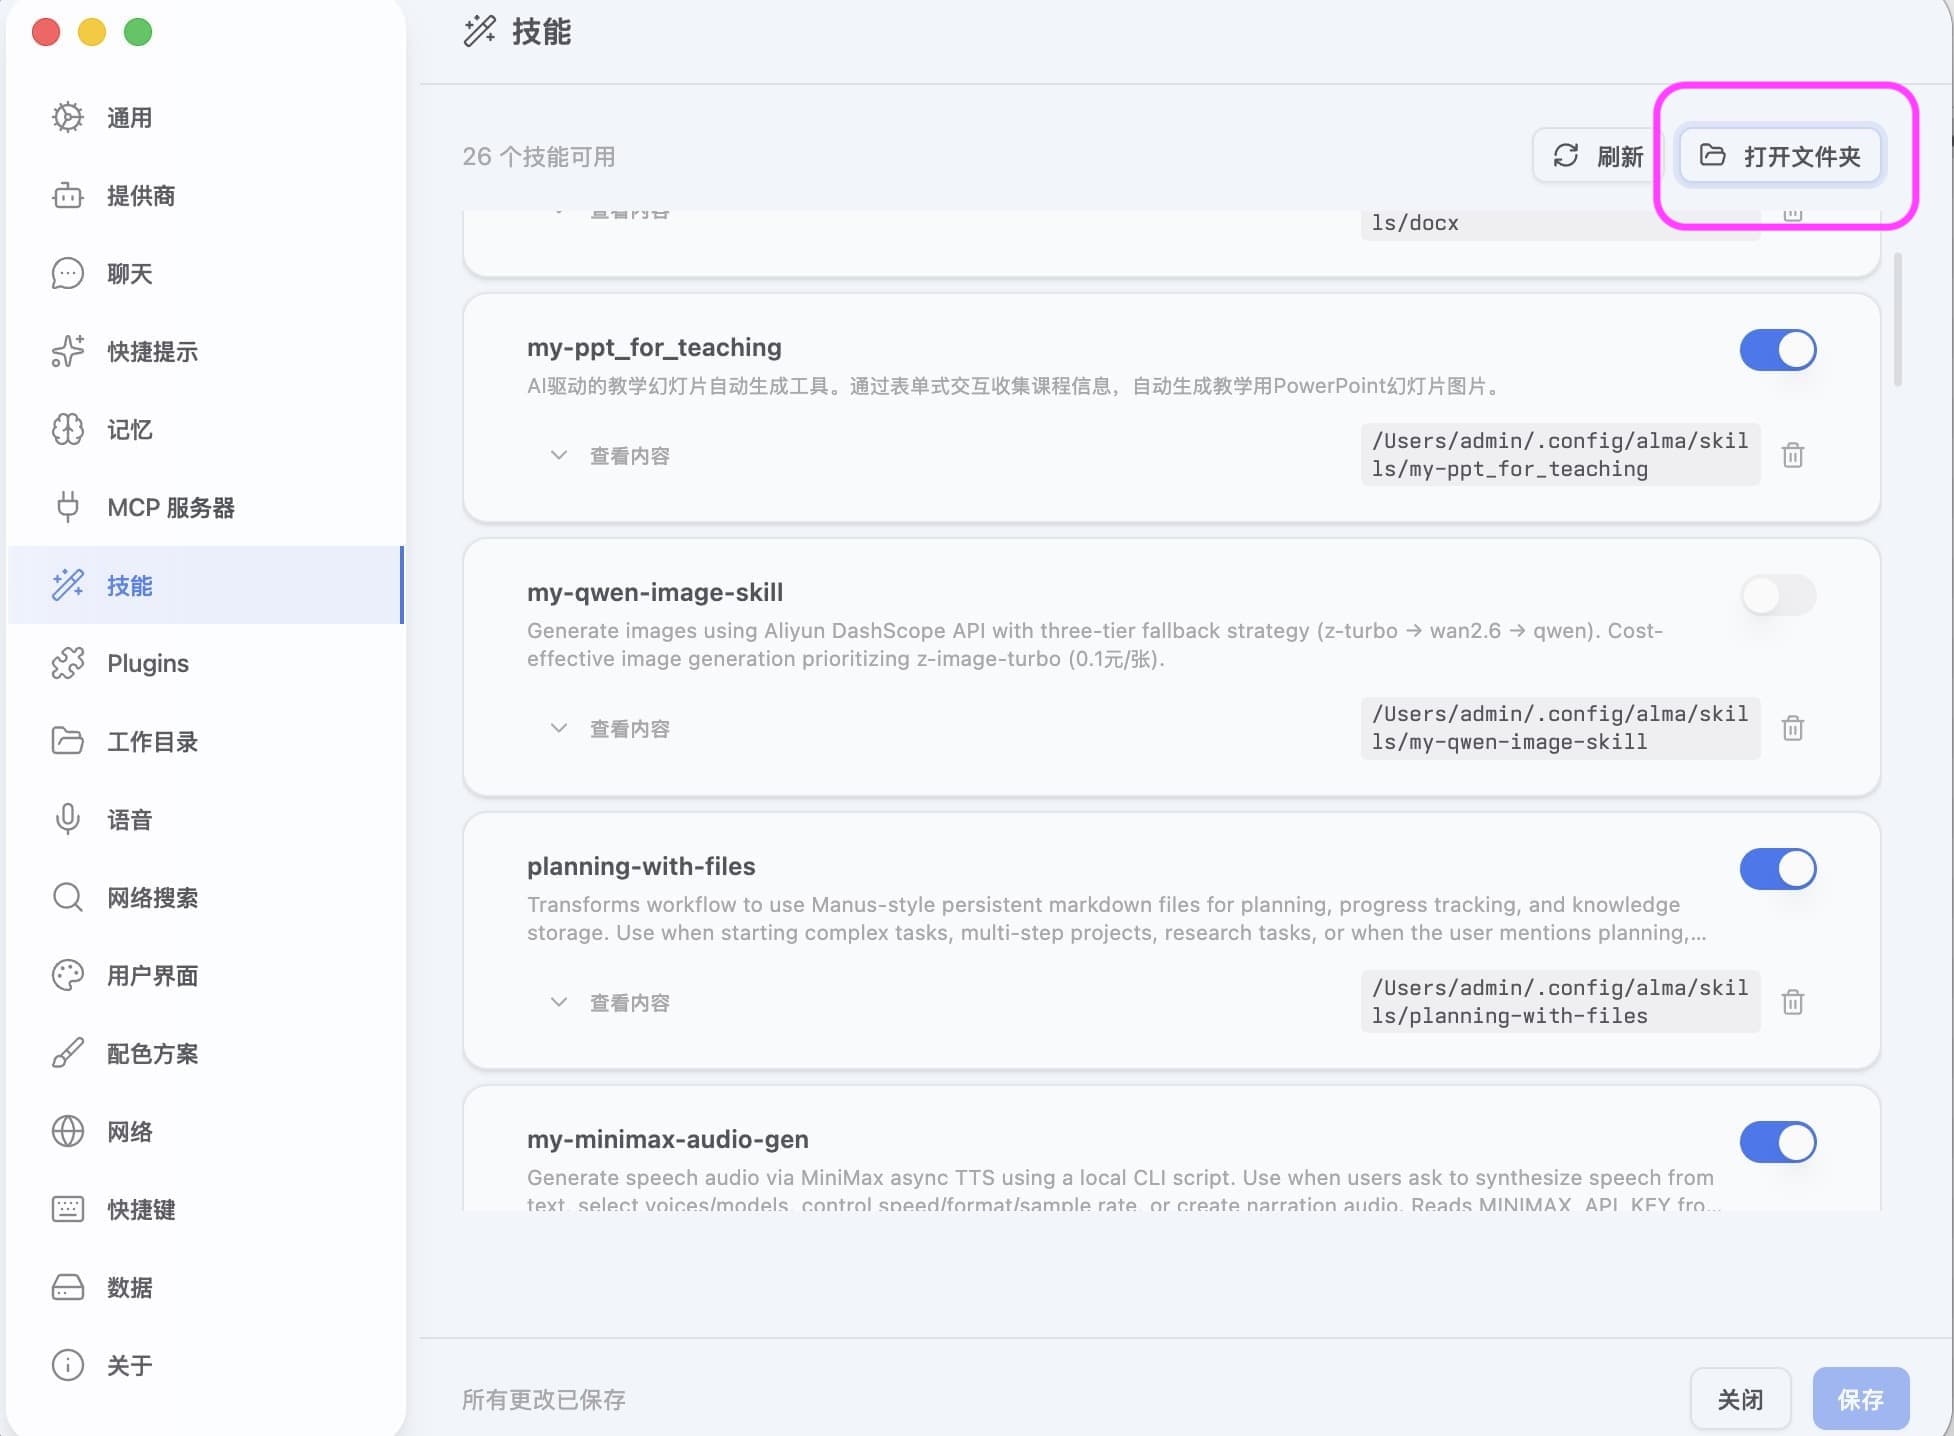Image resolution: width=1954 pixels, height=1436 pixels.
Task: Delete the my-qwen-image-skill via trash icon
Action: [1792, 728]
